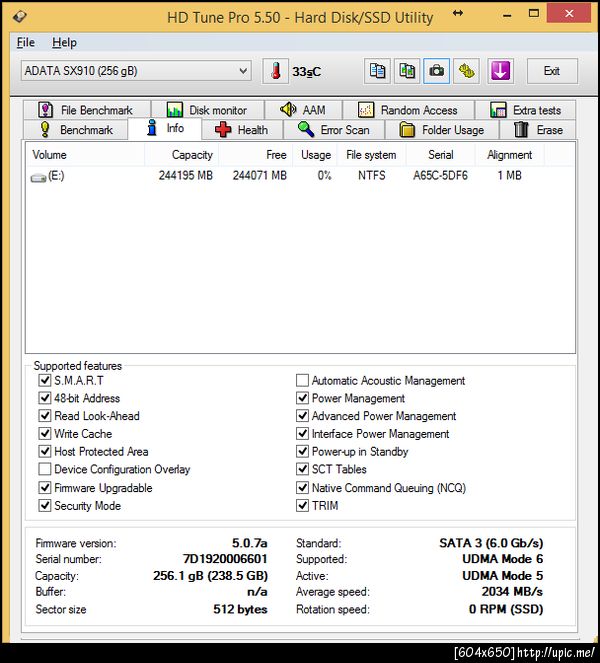600x663 pixels.
Task: Click the Usage column header
Action: [315, 155]
